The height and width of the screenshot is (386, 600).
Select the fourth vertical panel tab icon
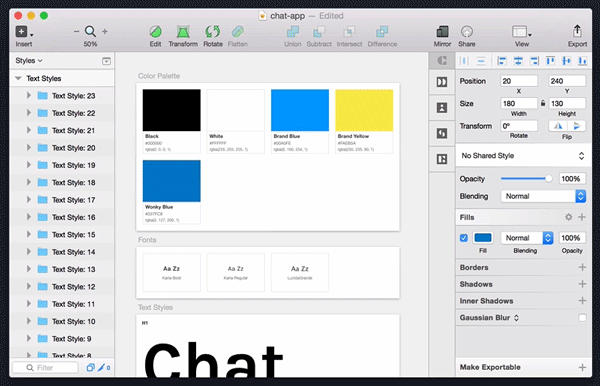(x=442, y=133)
